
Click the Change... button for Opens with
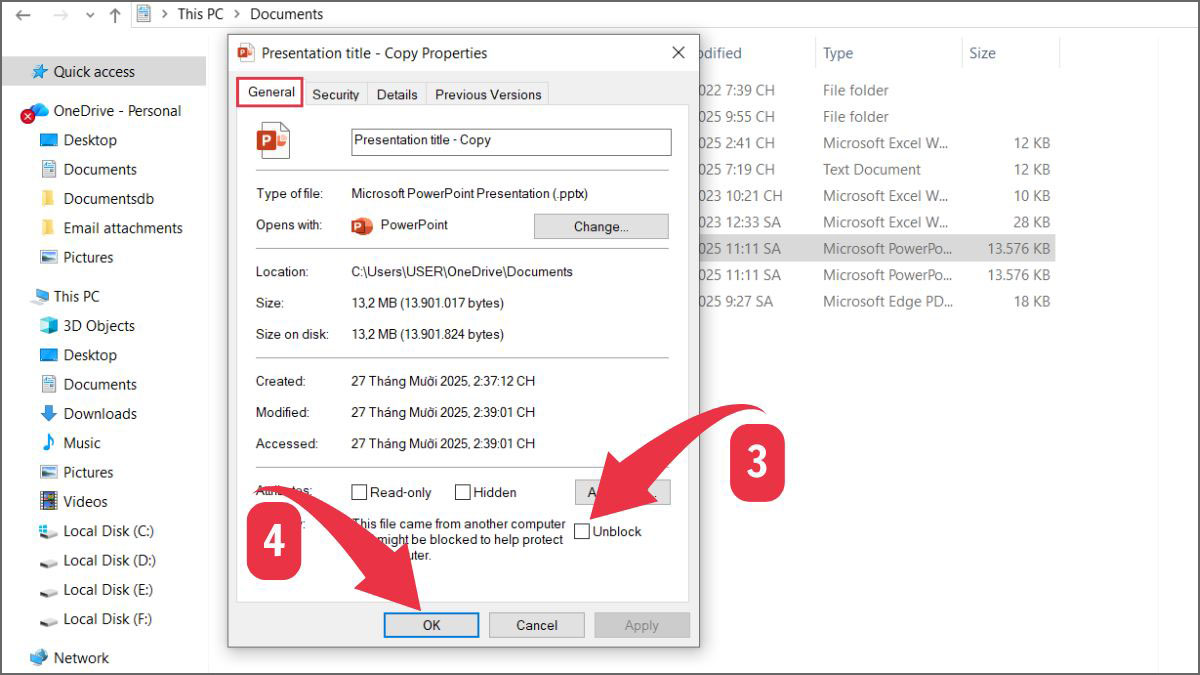600,226
